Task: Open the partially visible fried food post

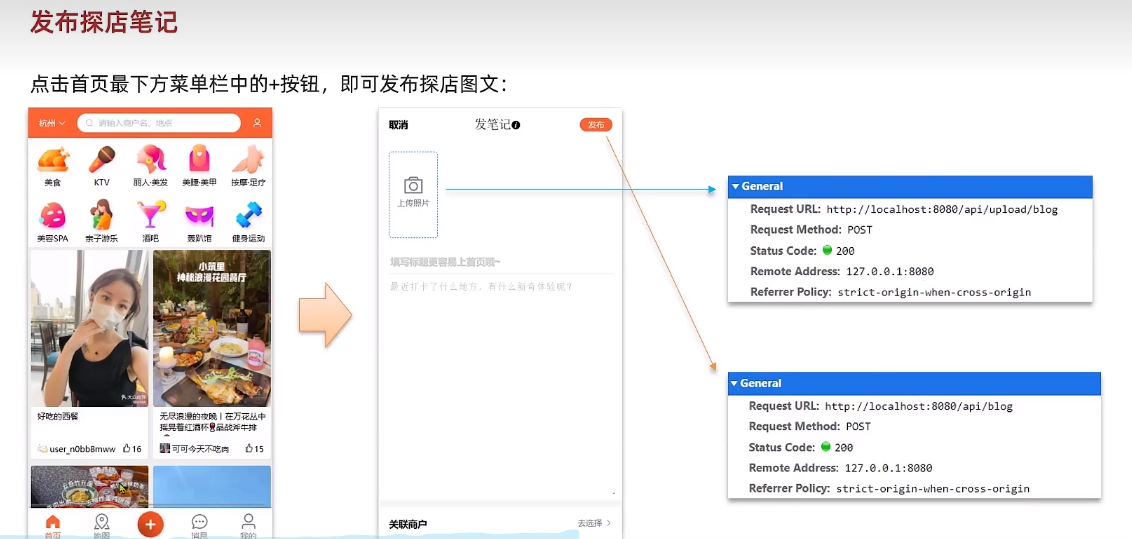Action: click(x=90, y=487)
